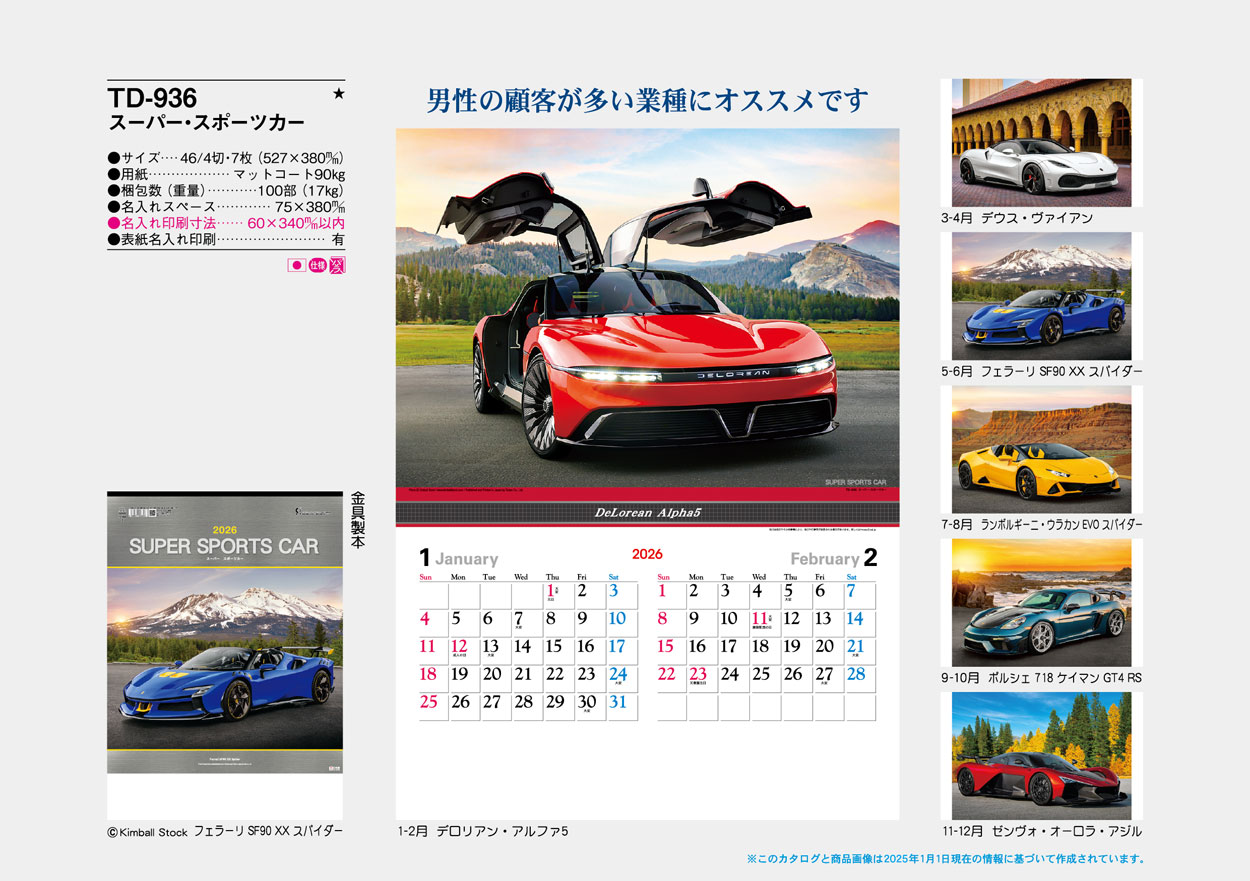Viewport: 1250px width, 881px height.
Task: Select the Porsche 718 Cayman GT4 RS thumbnail
Action: click(x=1041, y=602)
